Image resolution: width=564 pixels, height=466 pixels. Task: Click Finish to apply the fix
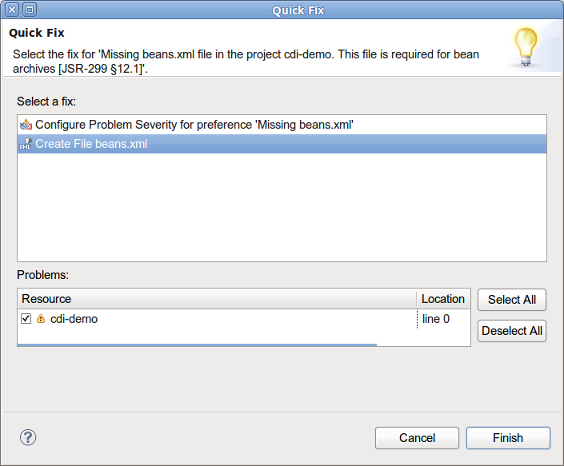click(508, 438)
